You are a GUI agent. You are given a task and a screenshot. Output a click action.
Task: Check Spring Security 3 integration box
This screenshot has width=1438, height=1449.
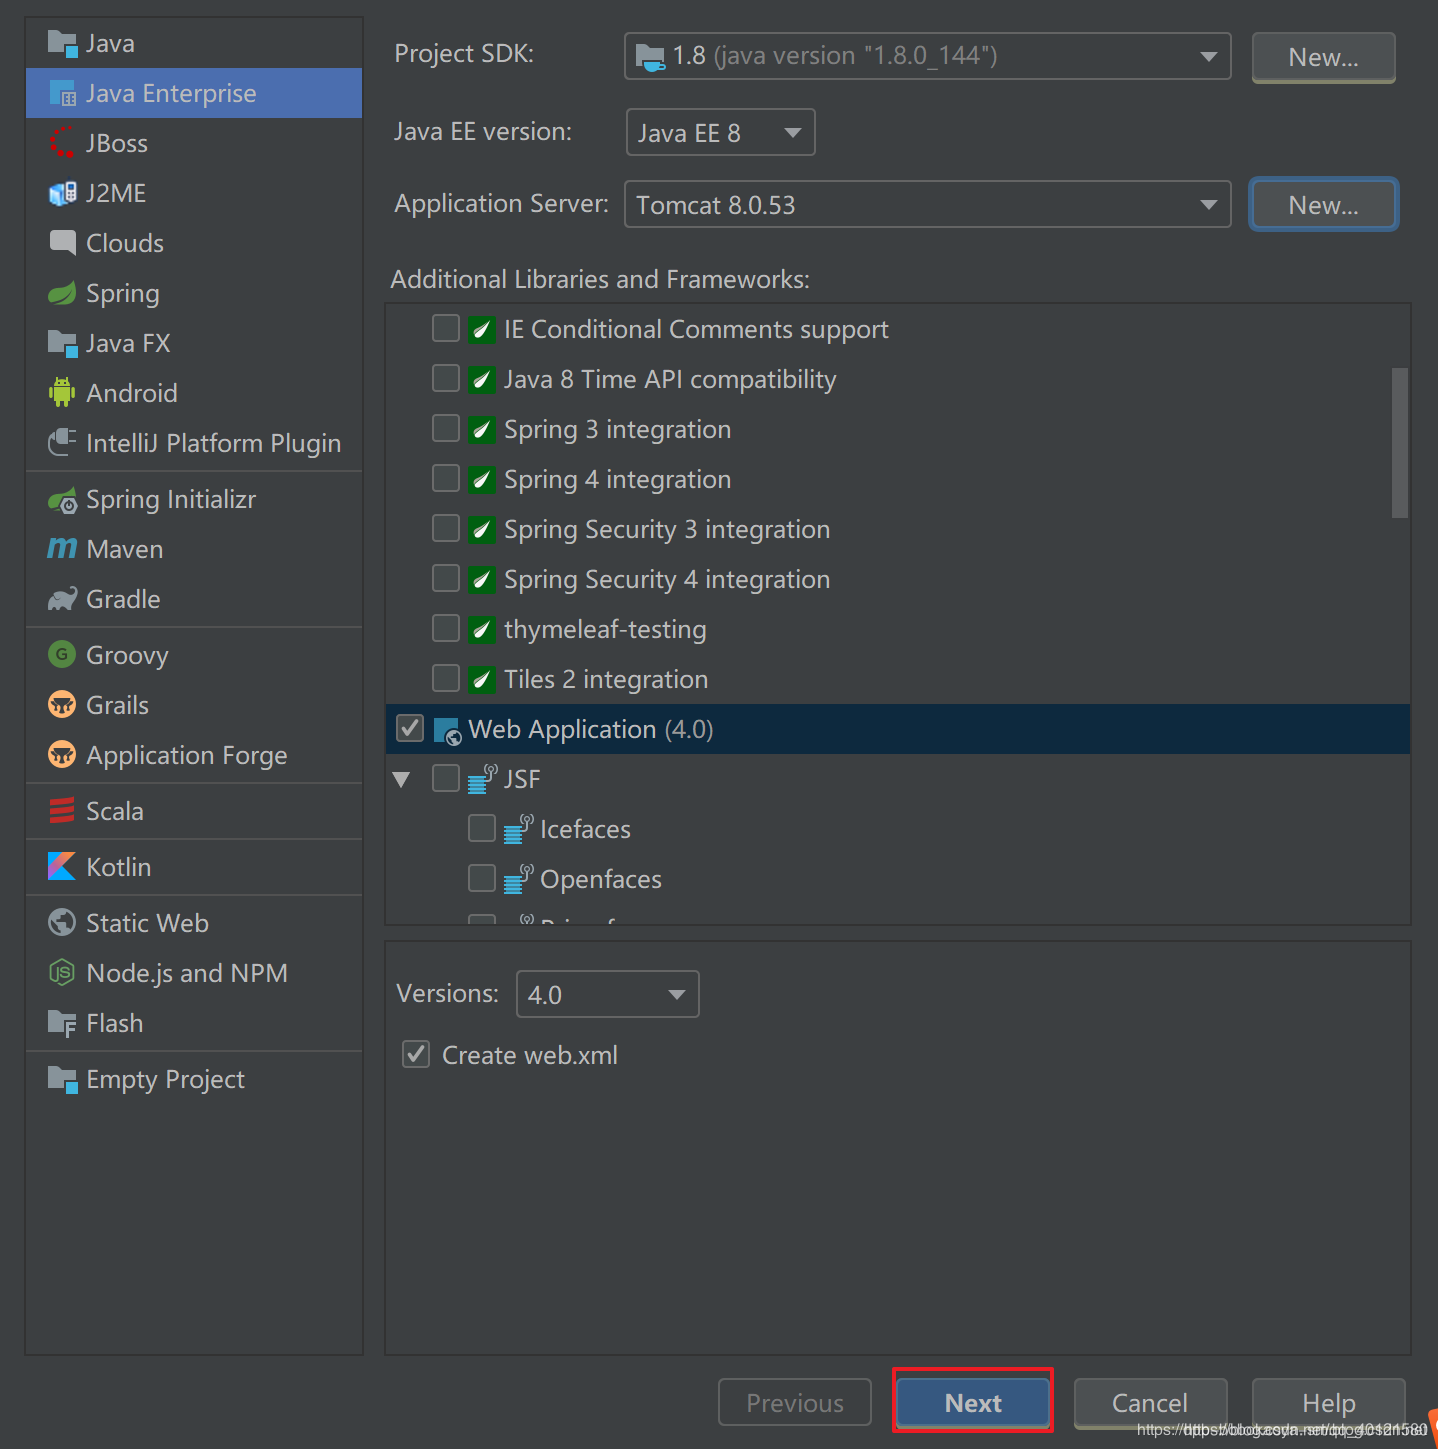[x=446, y=528]
